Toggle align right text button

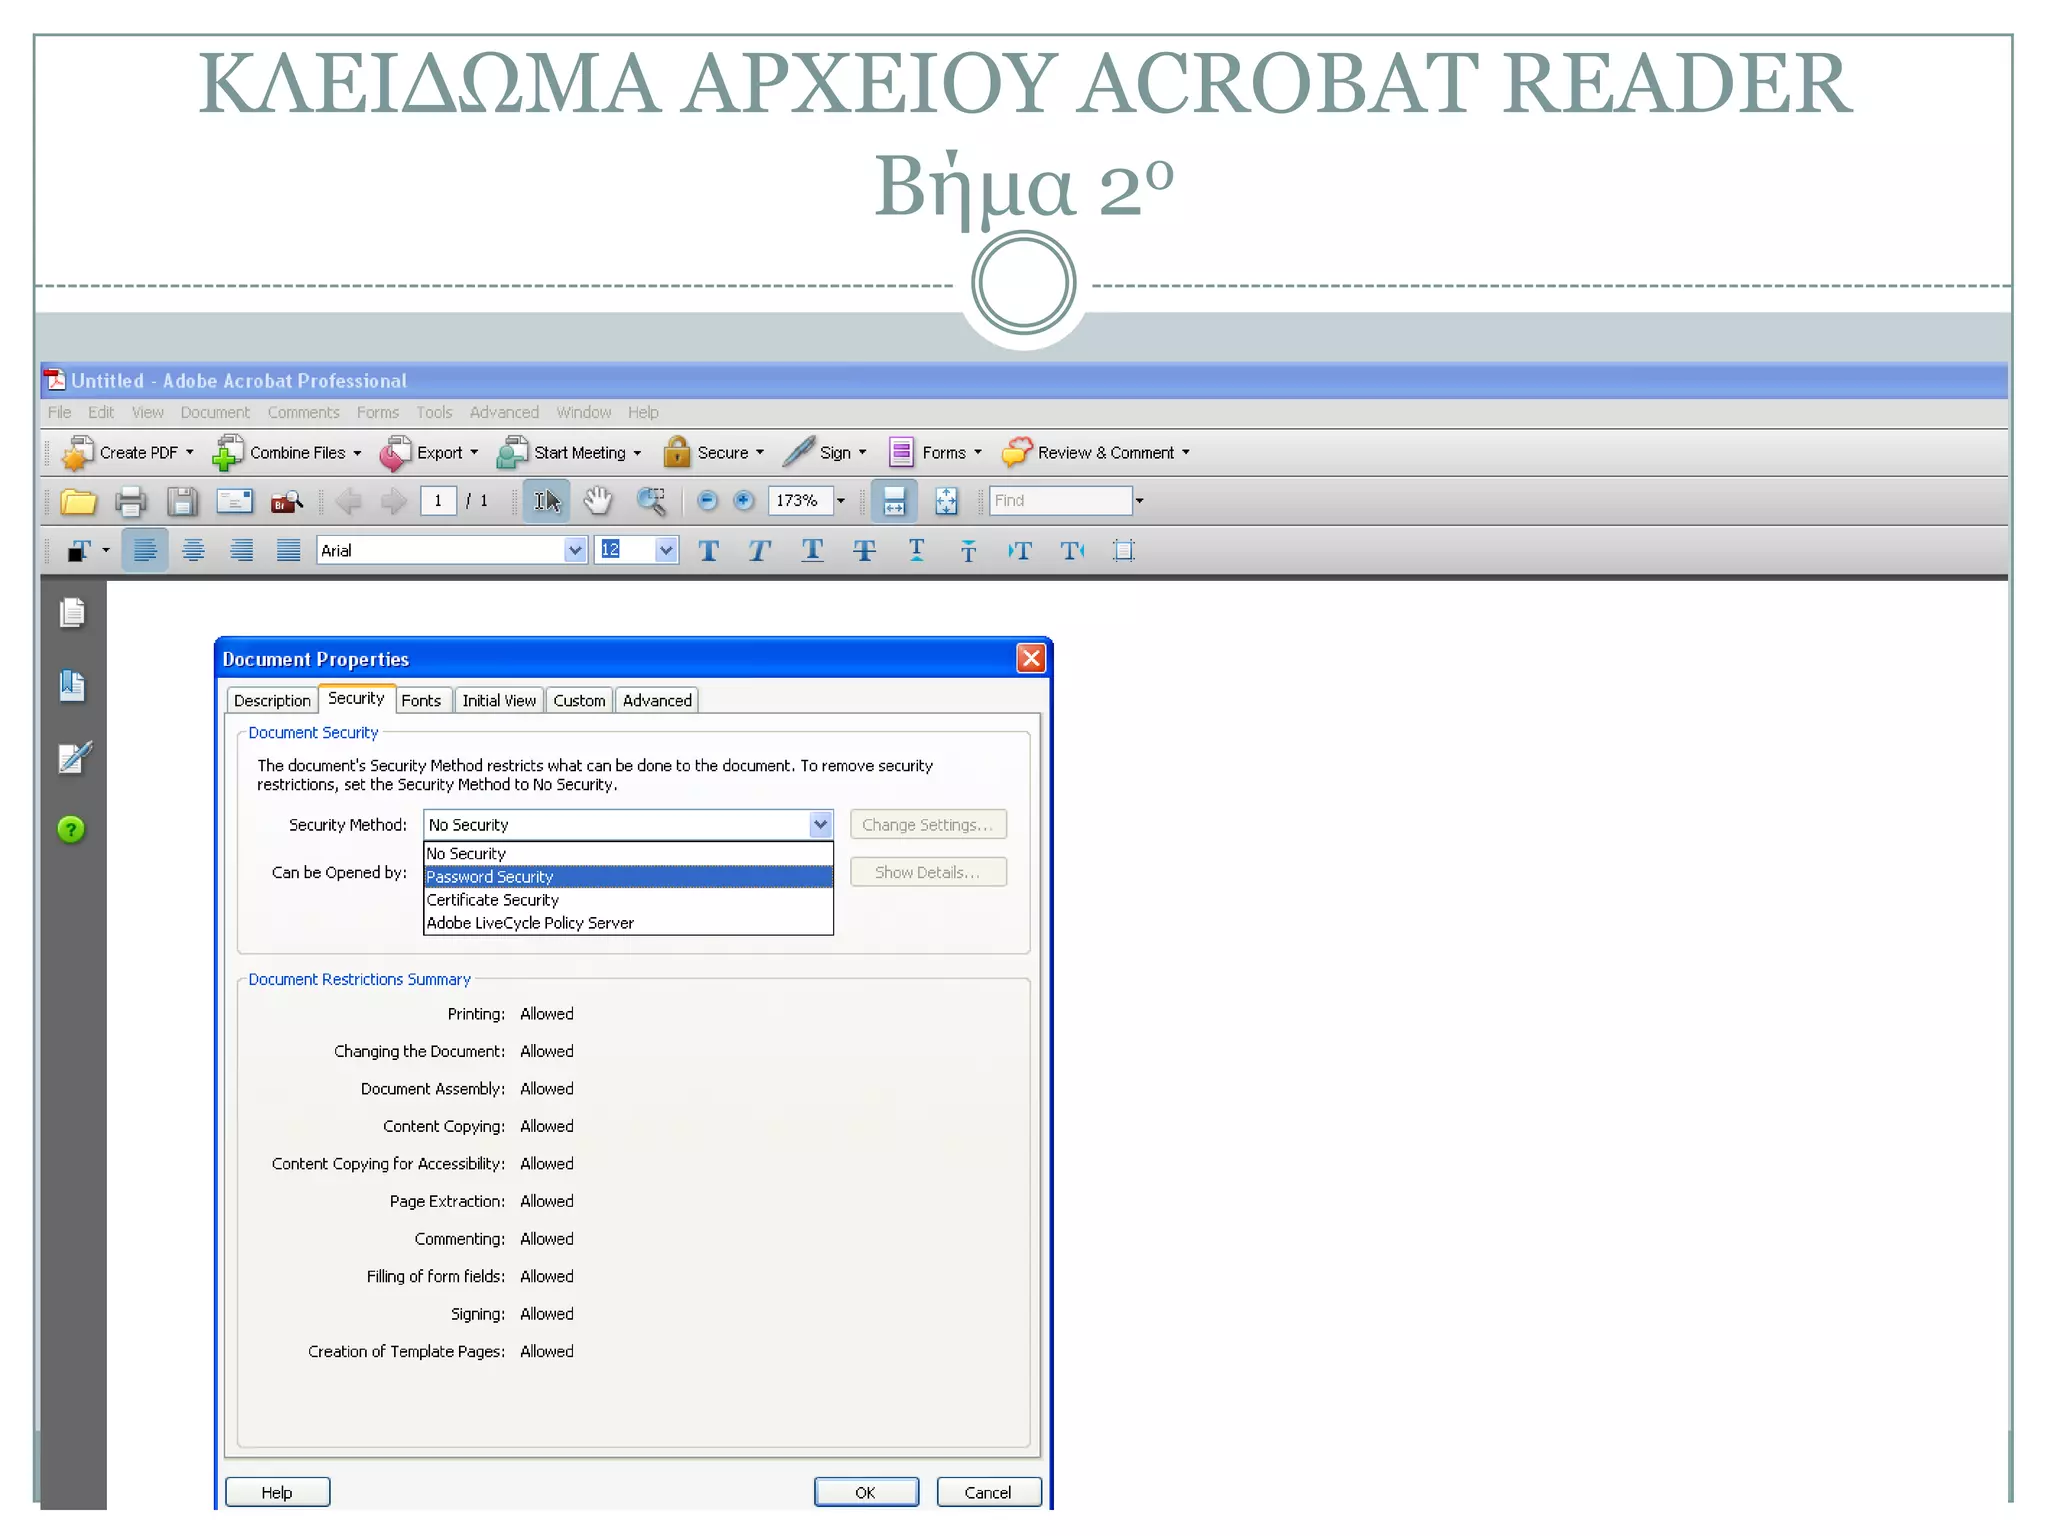point(241,551)
